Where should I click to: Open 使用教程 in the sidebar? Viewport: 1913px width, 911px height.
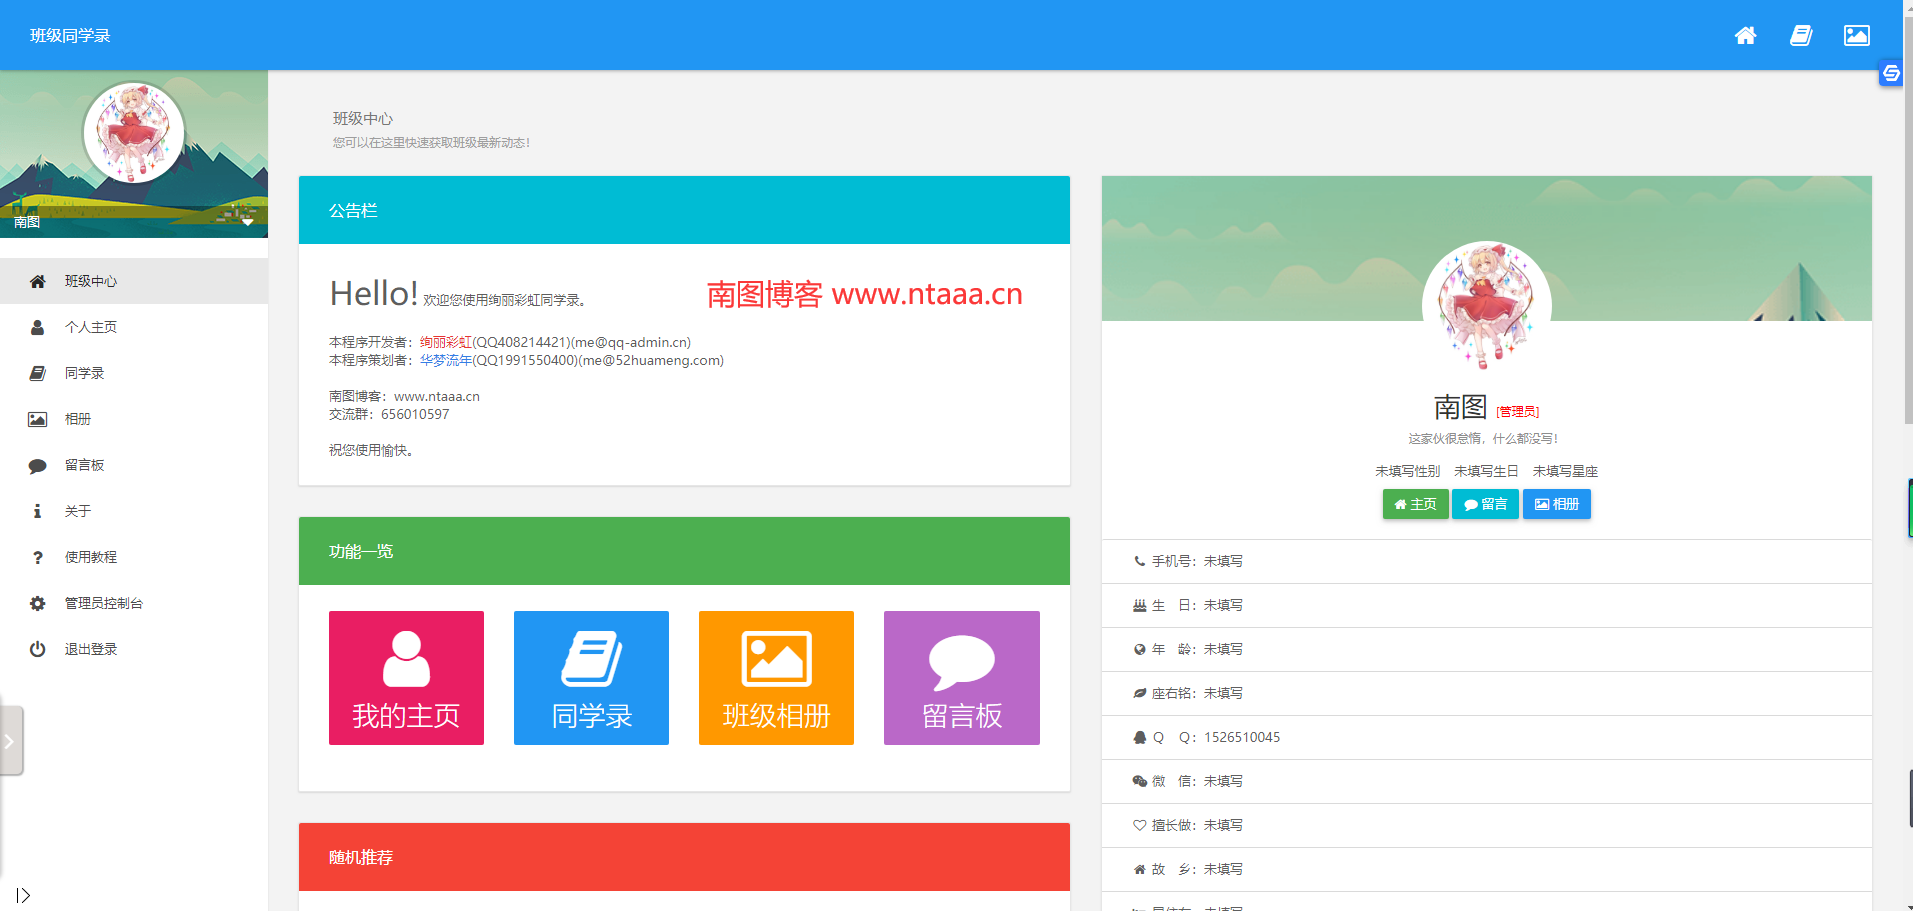[91, 557]
